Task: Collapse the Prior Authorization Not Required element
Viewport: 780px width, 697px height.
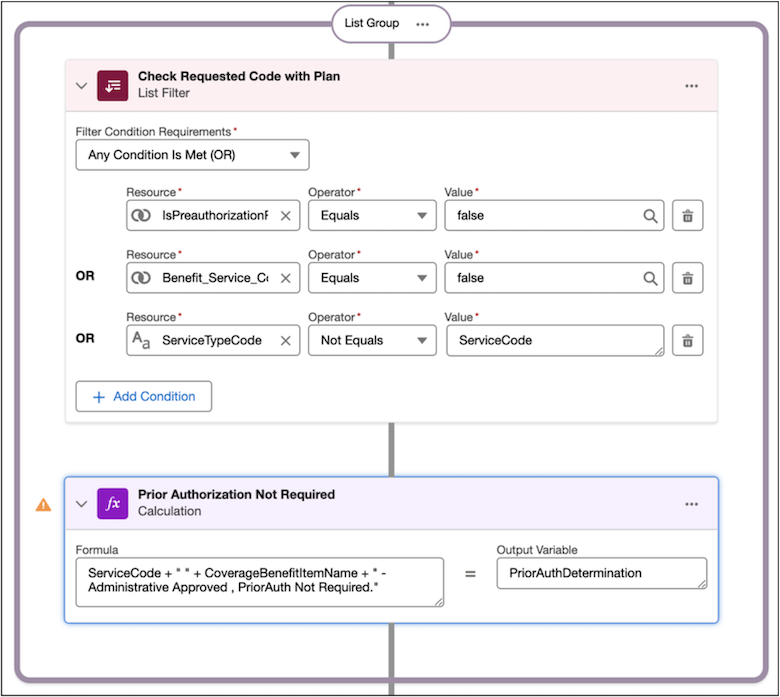Action: [x=82, y=504]
